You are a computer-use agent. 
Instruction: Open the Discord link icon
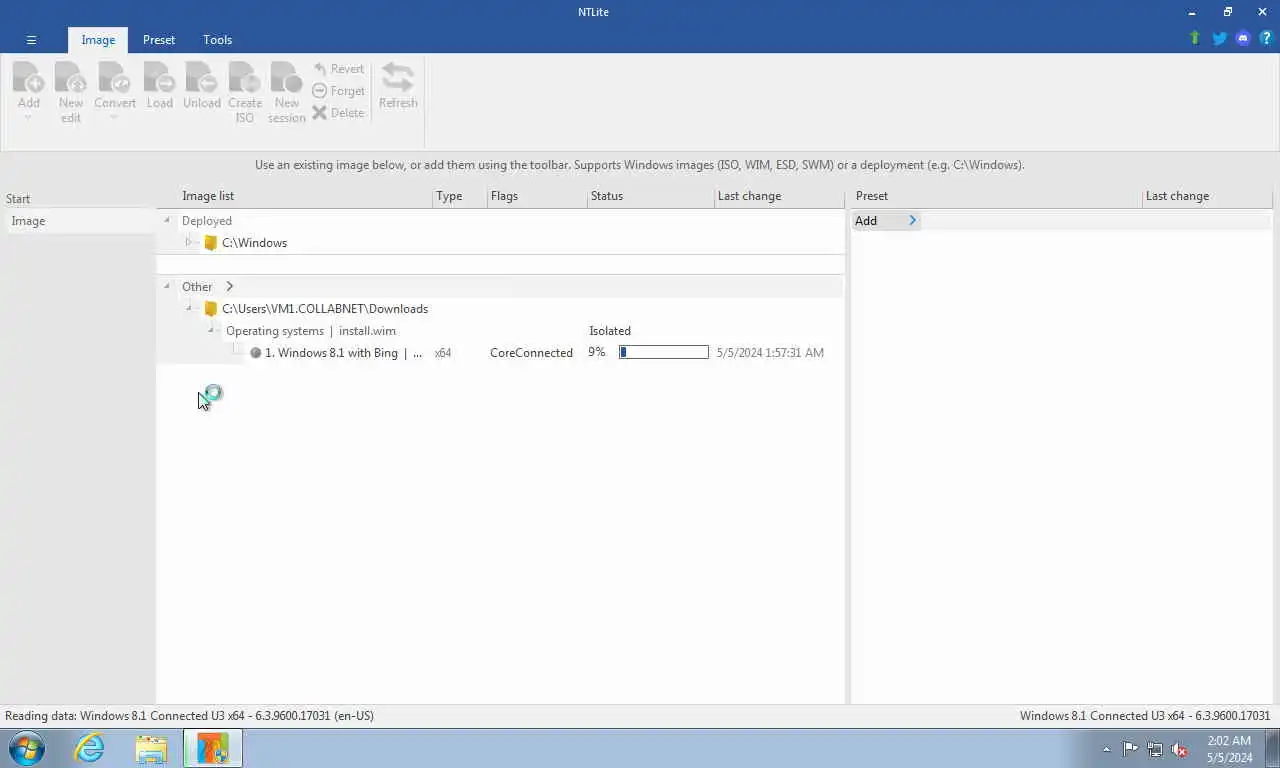click(1243, 38)
